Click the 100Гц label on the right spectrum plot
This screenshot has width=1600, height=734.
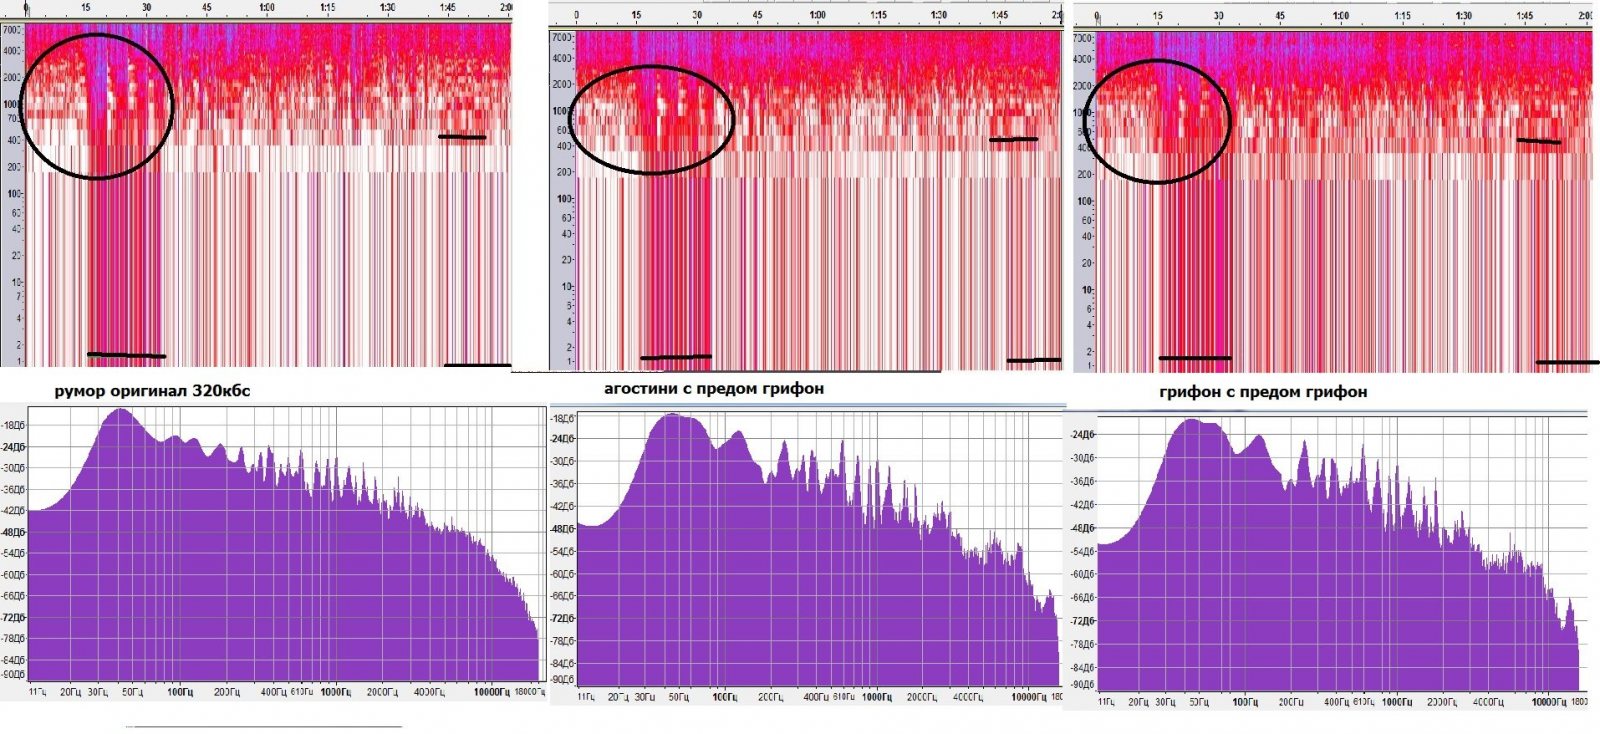[x=1245, y=703]
